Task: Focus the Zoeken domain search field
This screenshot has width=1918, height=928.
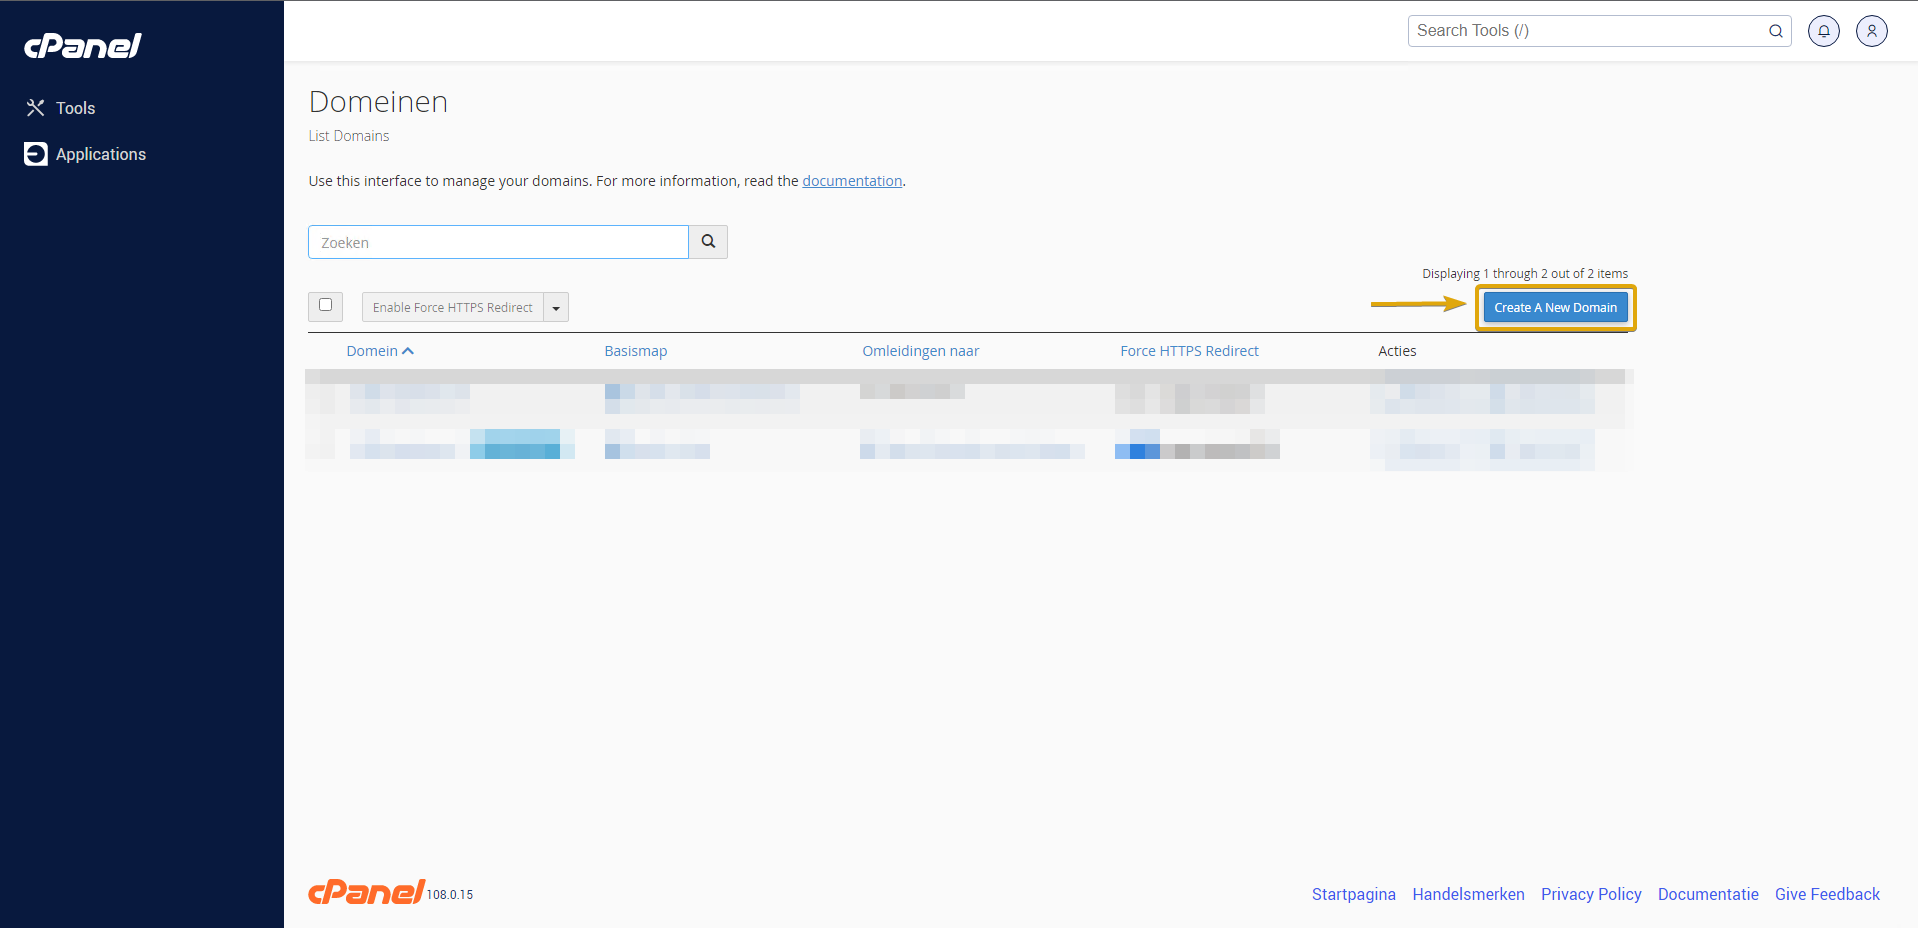Action: click(498, 242)
